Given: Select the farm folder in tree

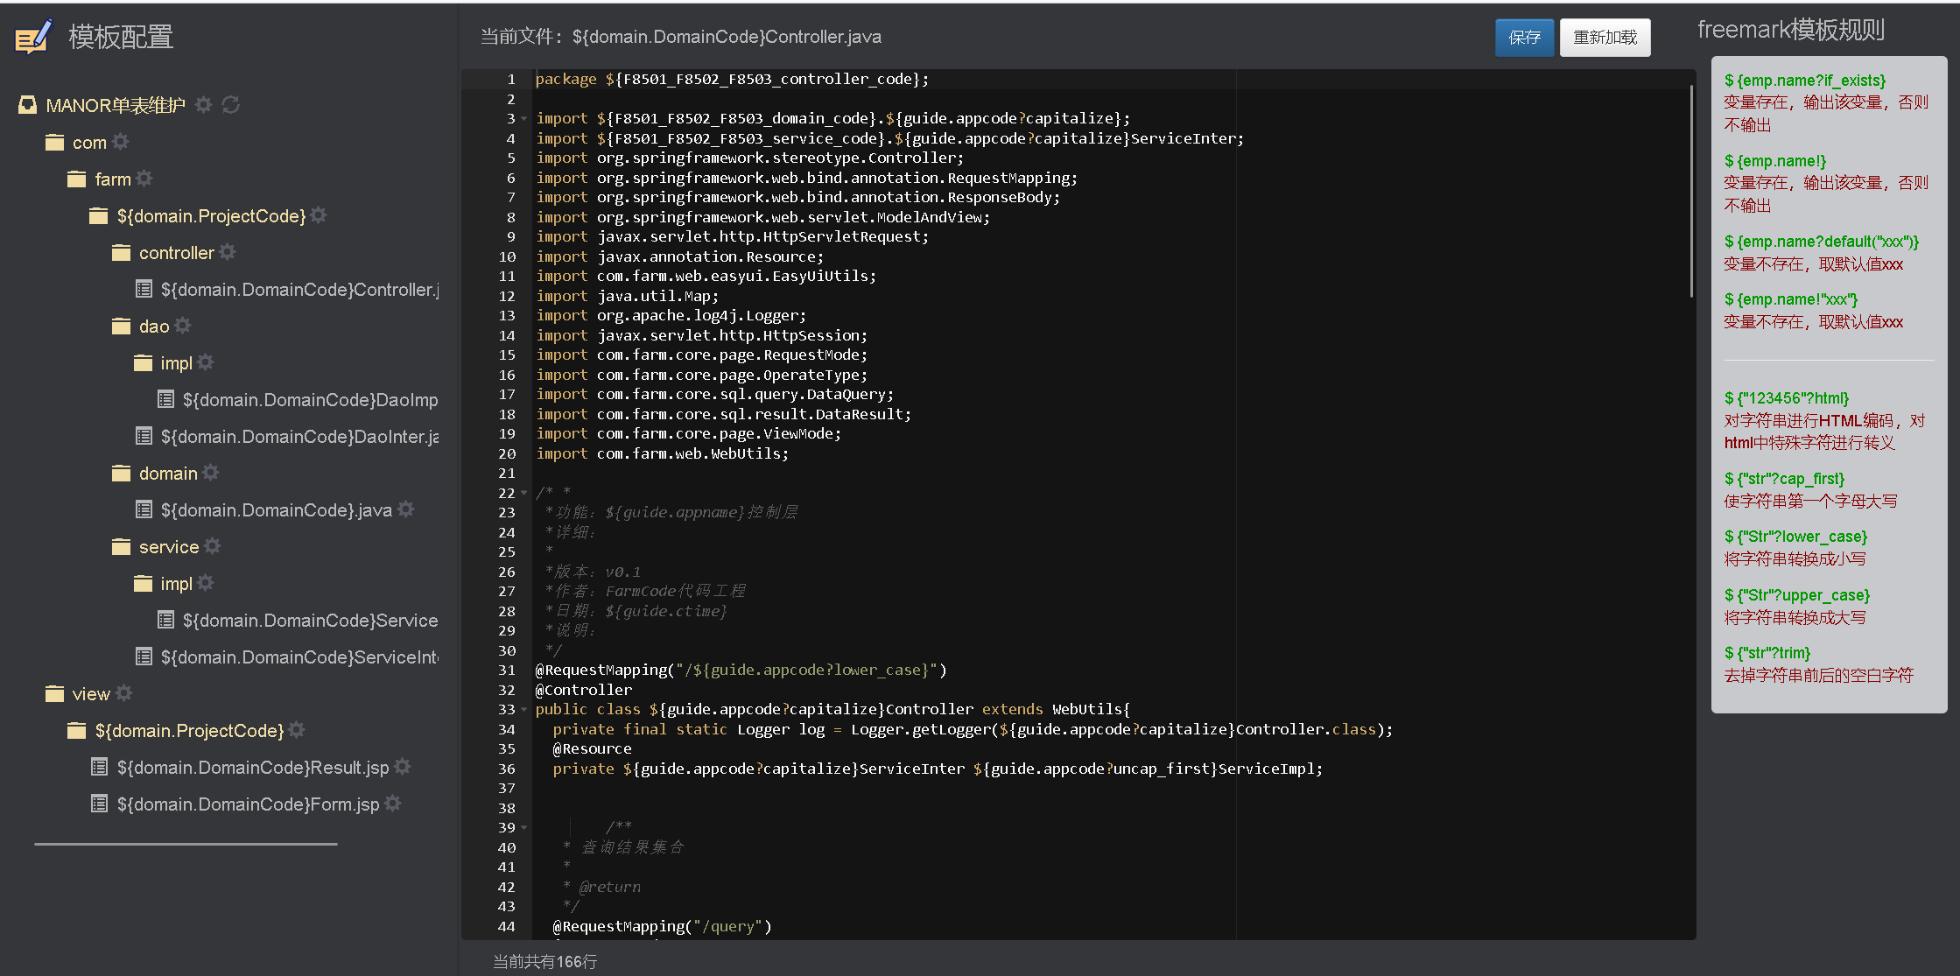Looking at the screenshot, I should point(112,179).
